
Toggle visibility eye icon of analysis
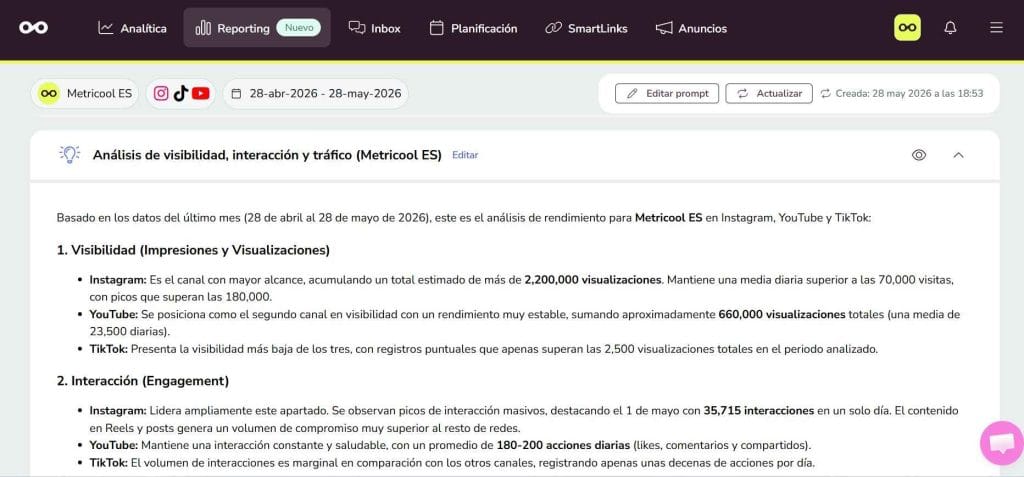click(x=919, y=155)
